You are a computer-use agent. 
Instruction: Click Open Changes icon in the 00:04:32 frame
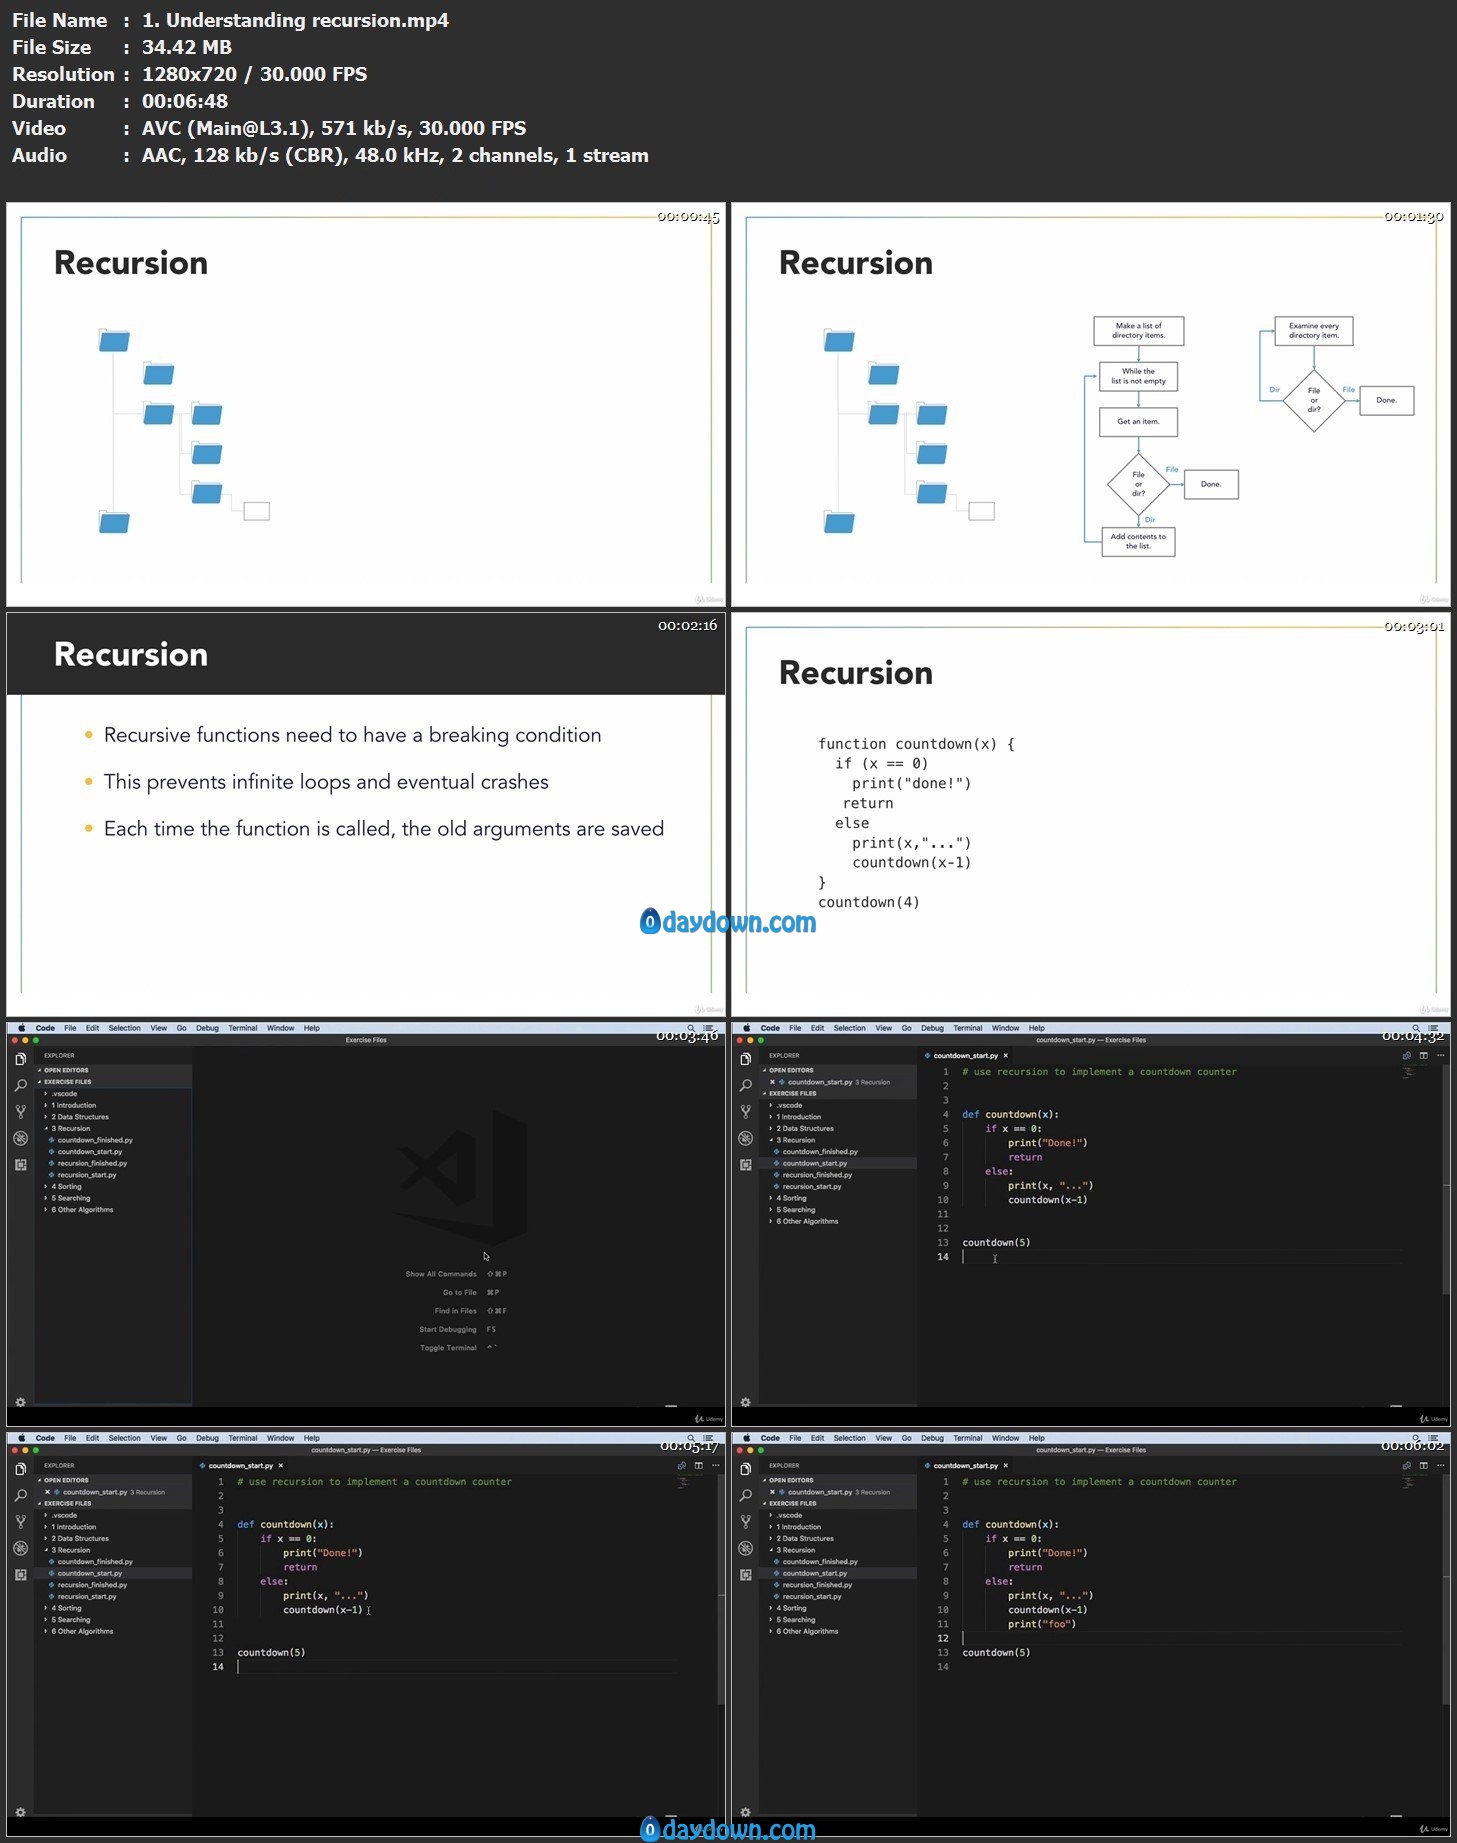1406,1056
